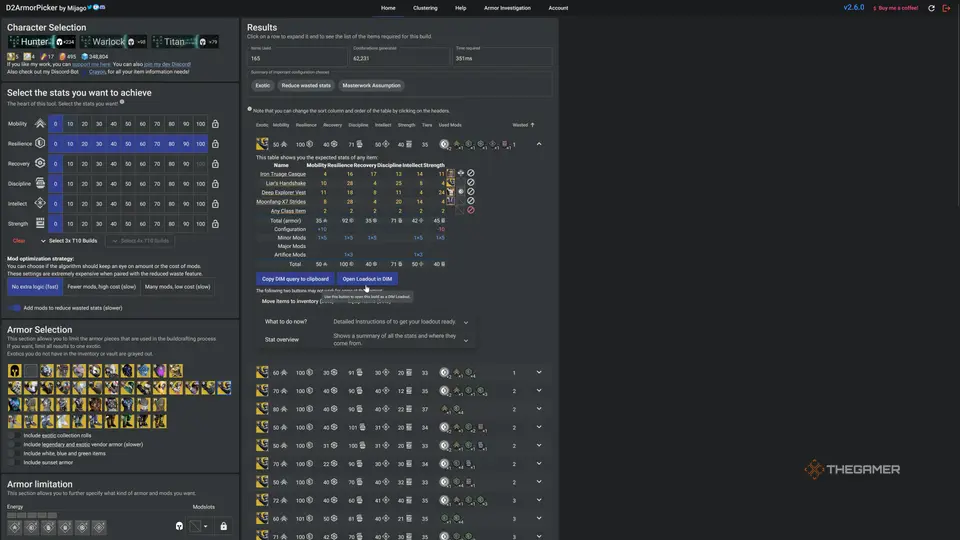Lock the Mobility stat row

[x=215, y=124]
